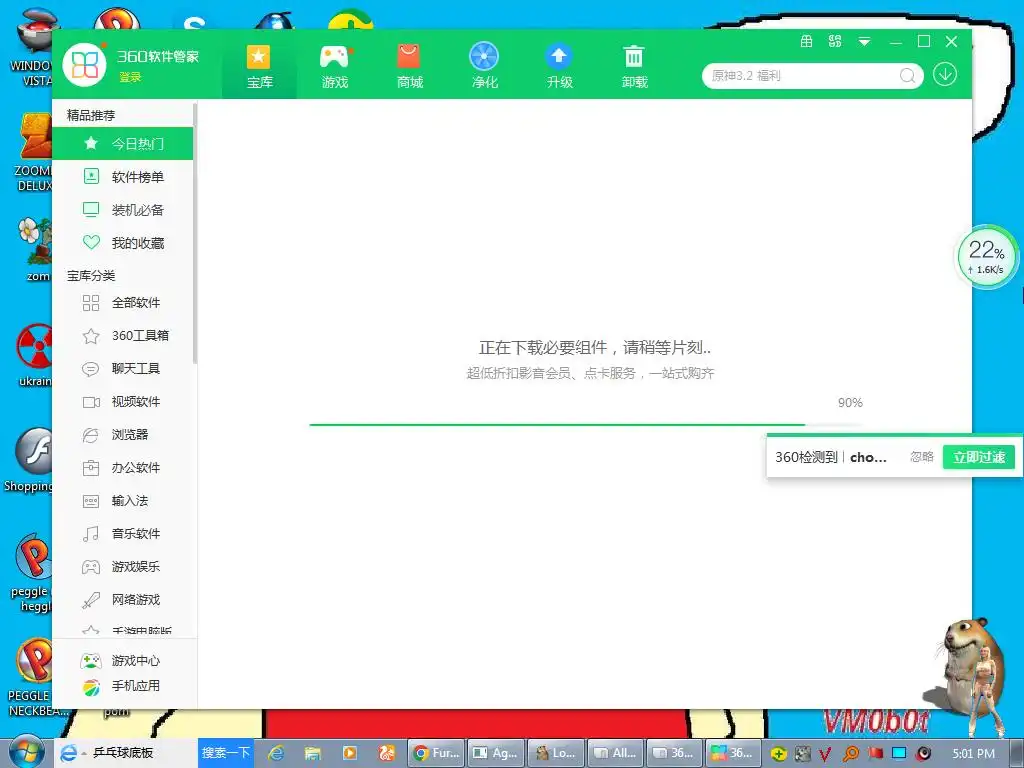This screenshot has height=768, width=1024.
Task: Open the 音乐软件 category
Action: pyautogui.click(x=123, y=534)
